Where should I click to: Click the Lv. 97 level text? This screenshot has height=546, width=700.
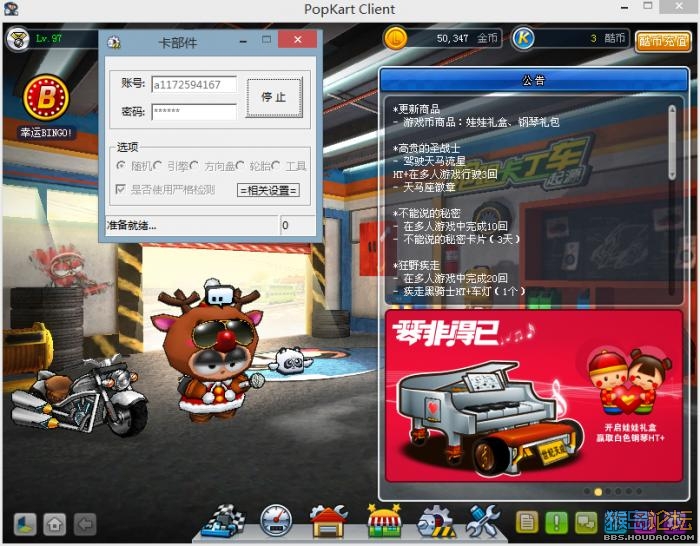point(49,38)
